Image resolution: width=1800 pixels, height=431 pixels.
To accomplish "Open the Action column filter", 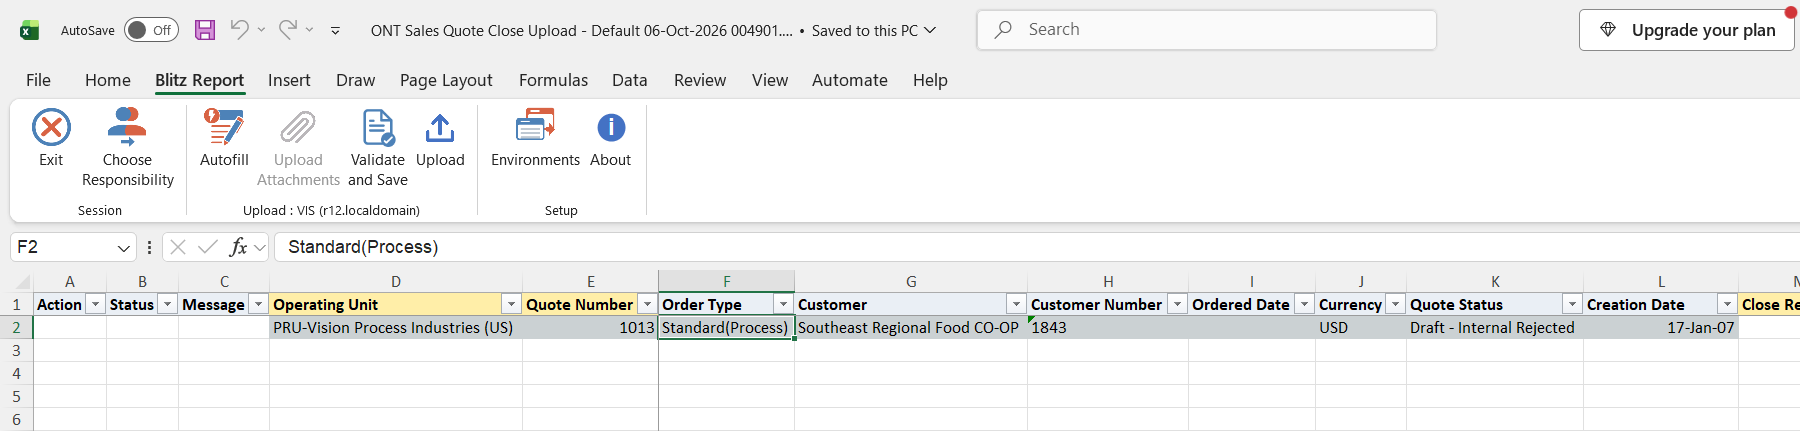I will pyautogui.click(x=96, y=304).
